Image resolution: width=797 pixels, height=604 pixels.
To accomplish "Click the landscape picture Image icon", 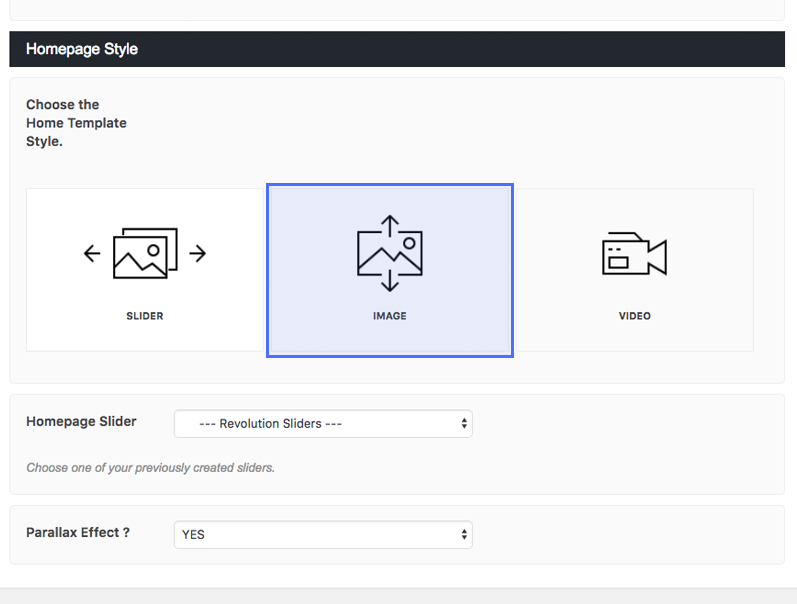I will point(389,254).
